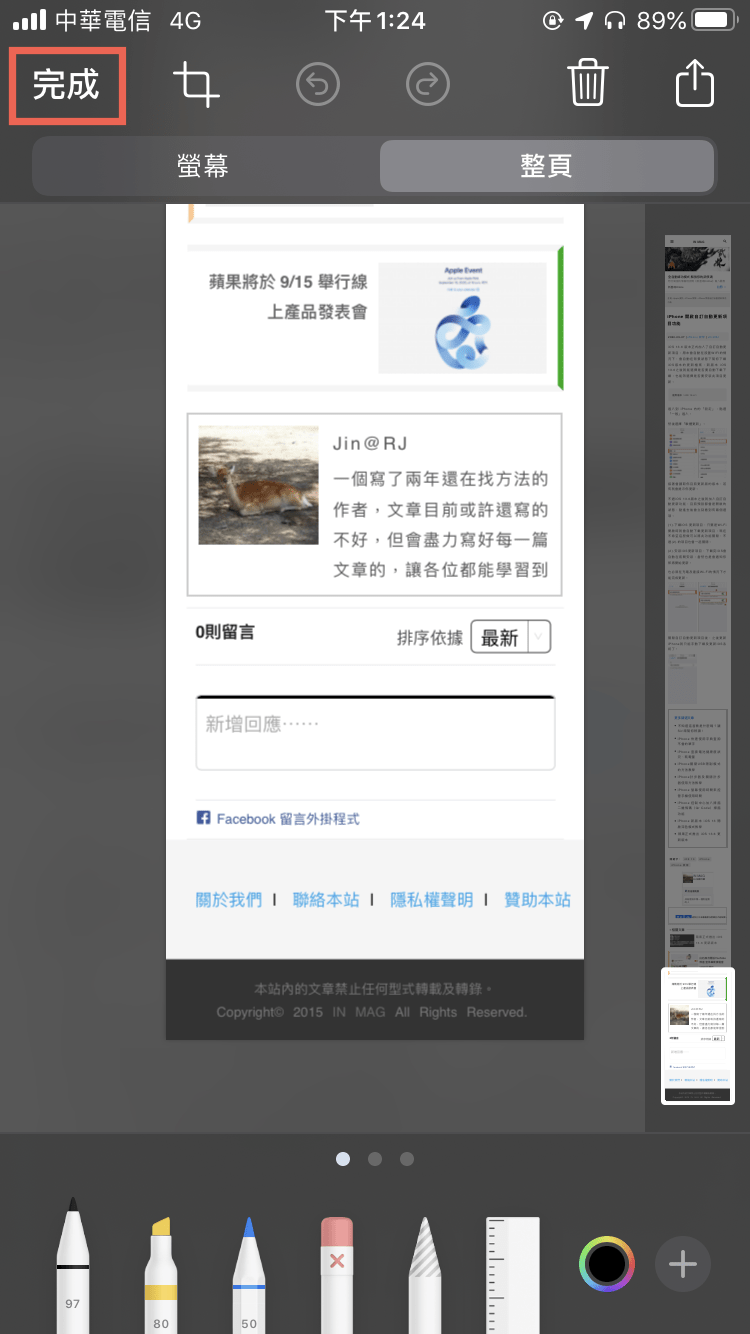Click the 新增回應 comment field
Screen dimensions: 750x1334
click(x=375, y=733)
